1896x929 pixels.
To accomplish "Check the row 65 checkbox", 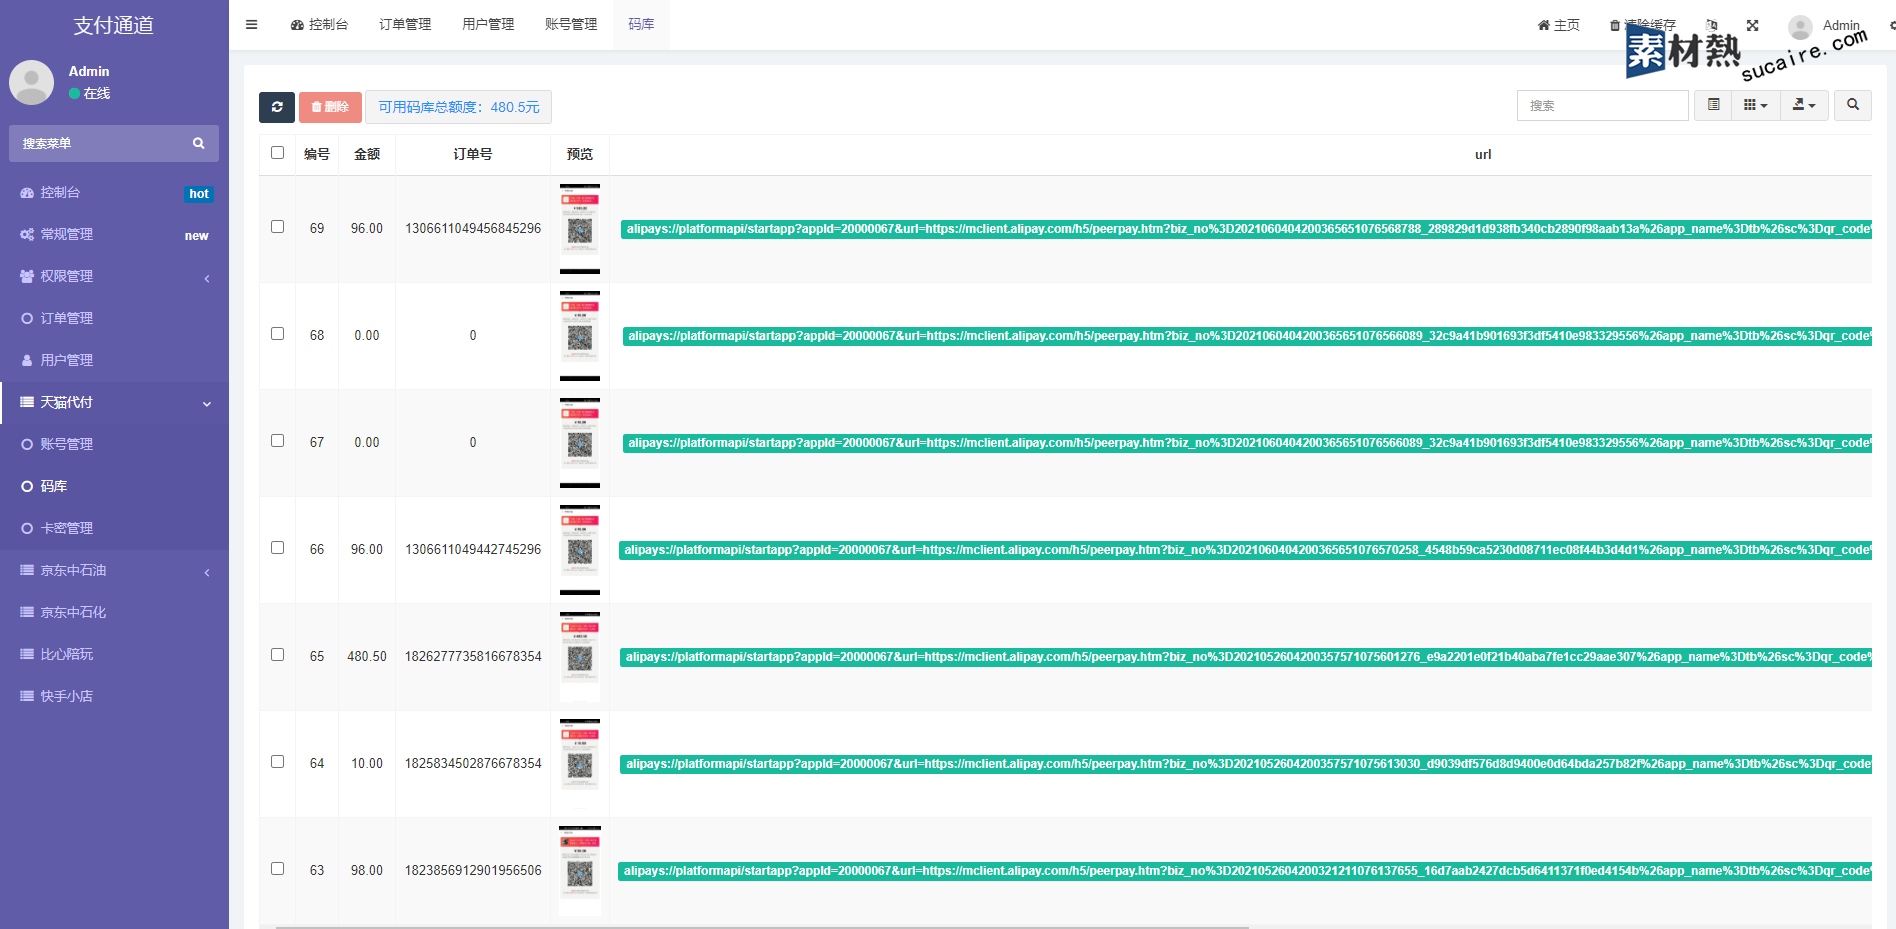I will tap(277, 655).
